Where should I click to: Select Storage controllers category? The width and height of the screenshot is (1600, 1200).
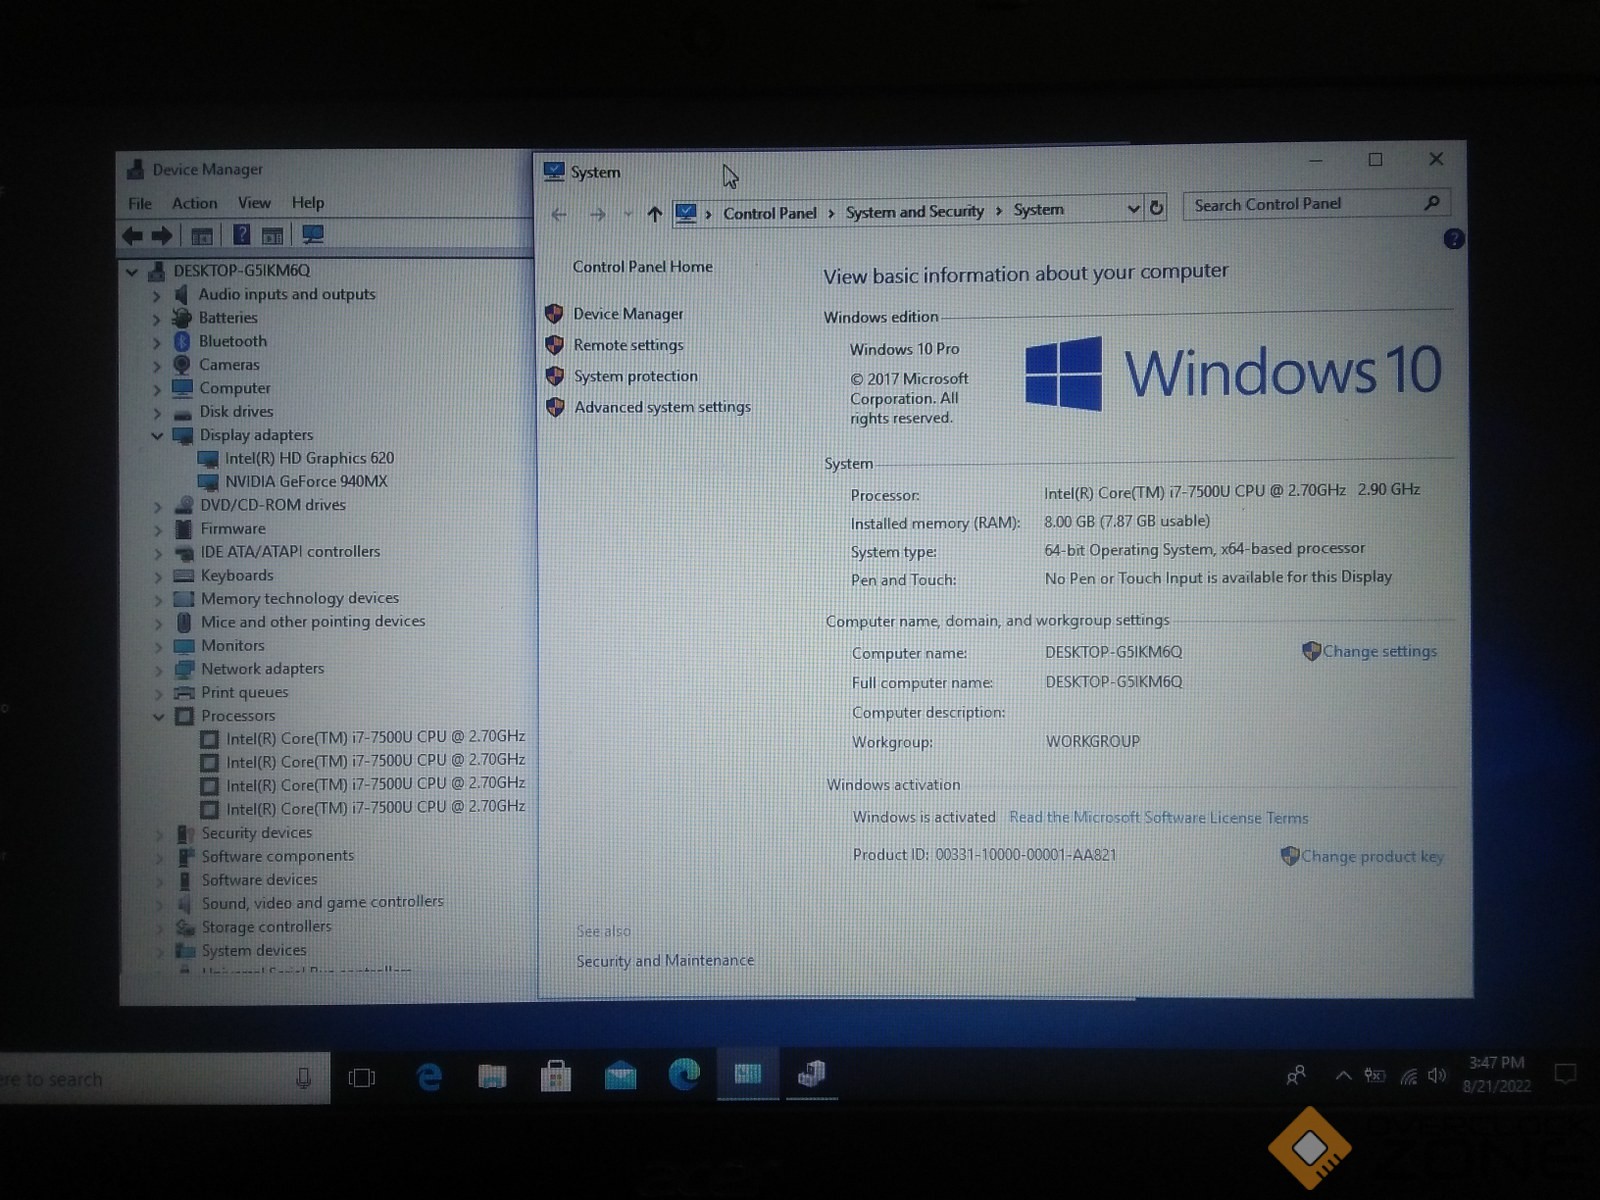click(266, 927)
